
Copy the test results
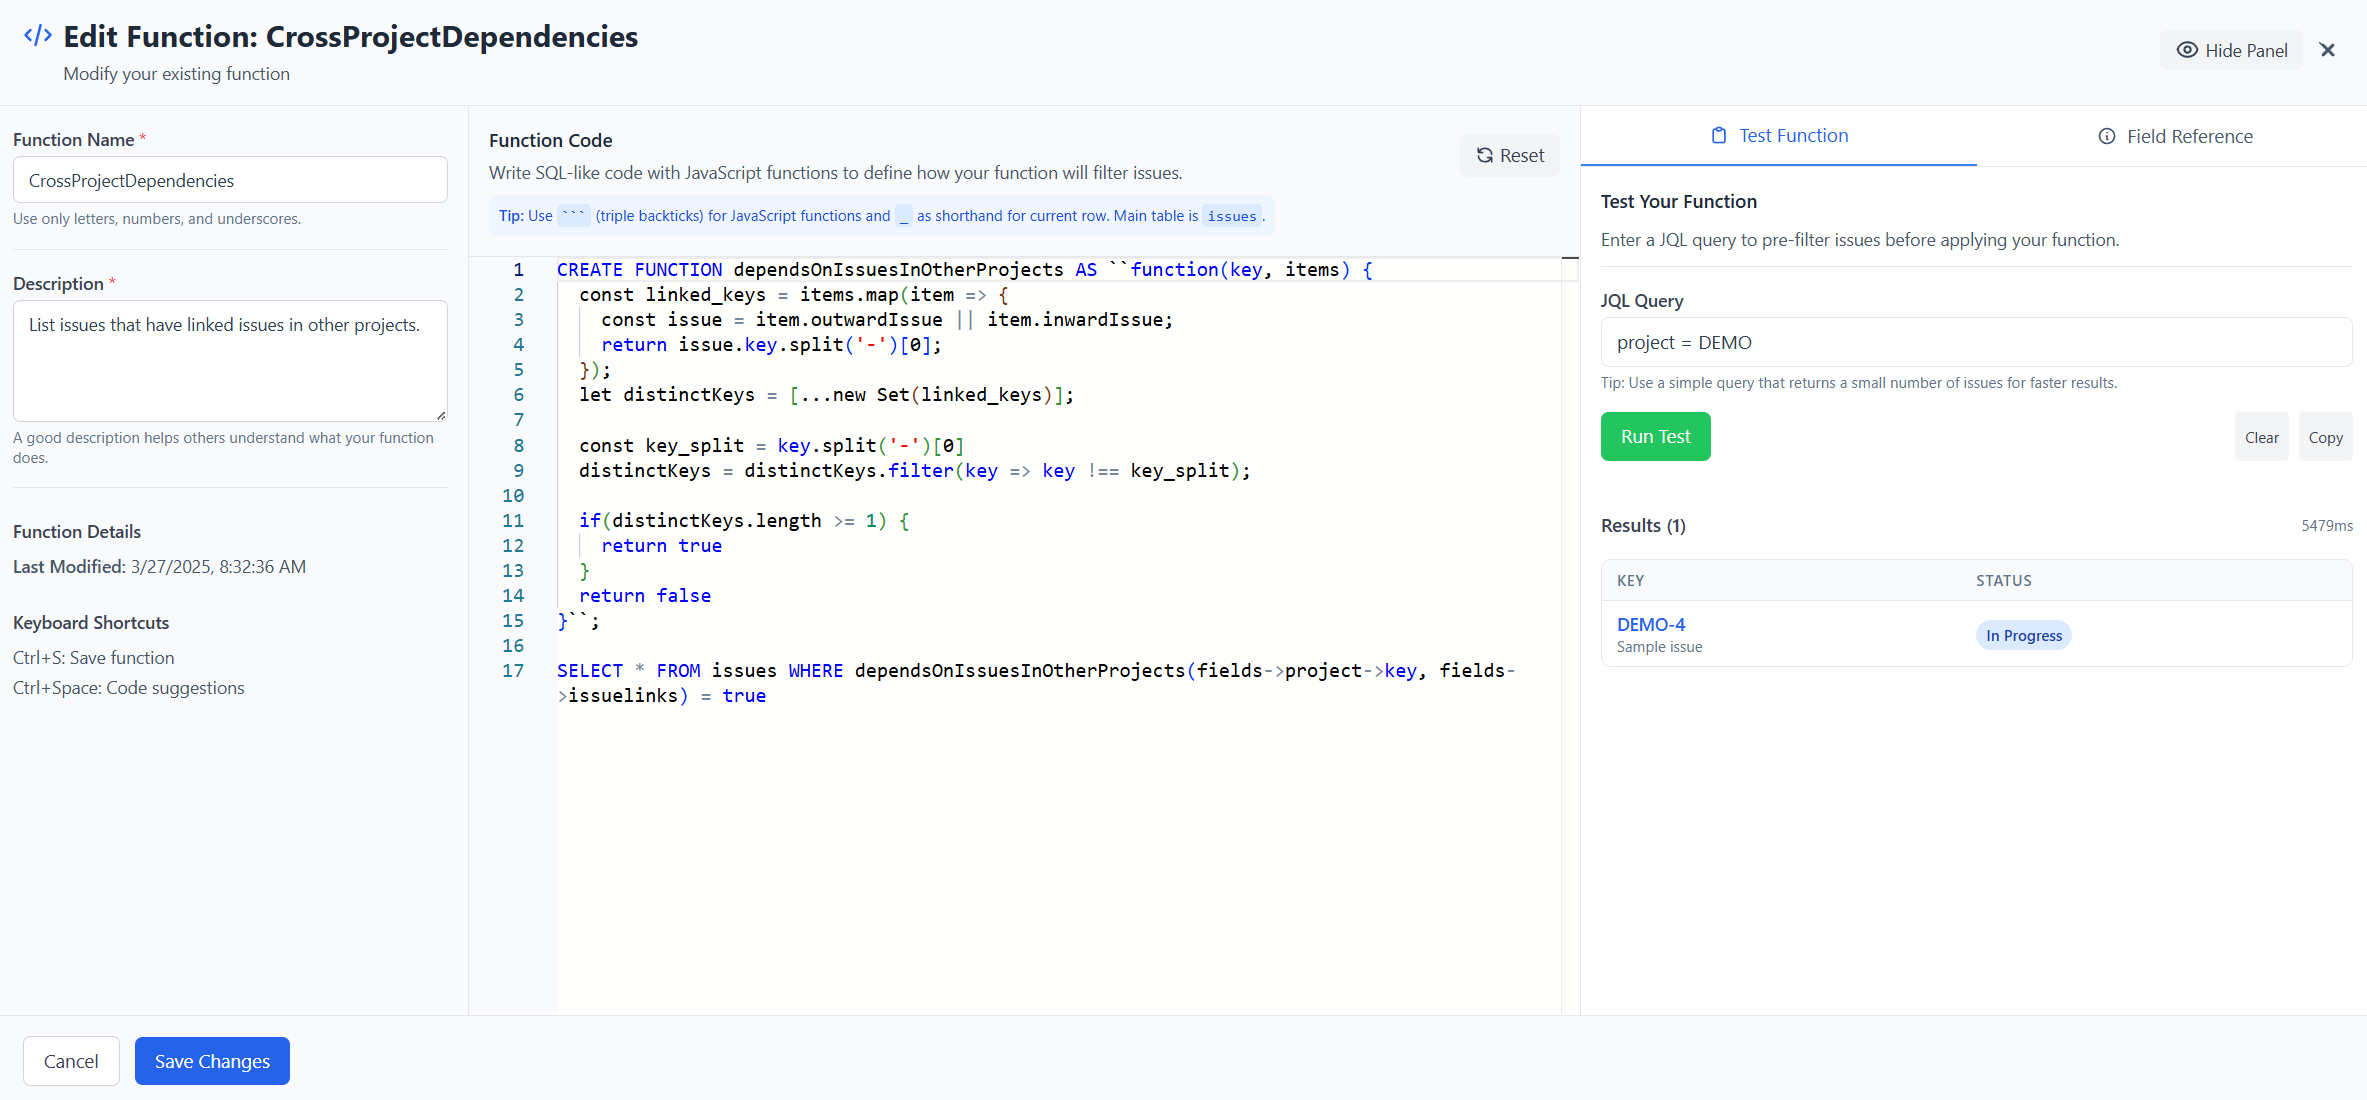[x=2326, y=437]
